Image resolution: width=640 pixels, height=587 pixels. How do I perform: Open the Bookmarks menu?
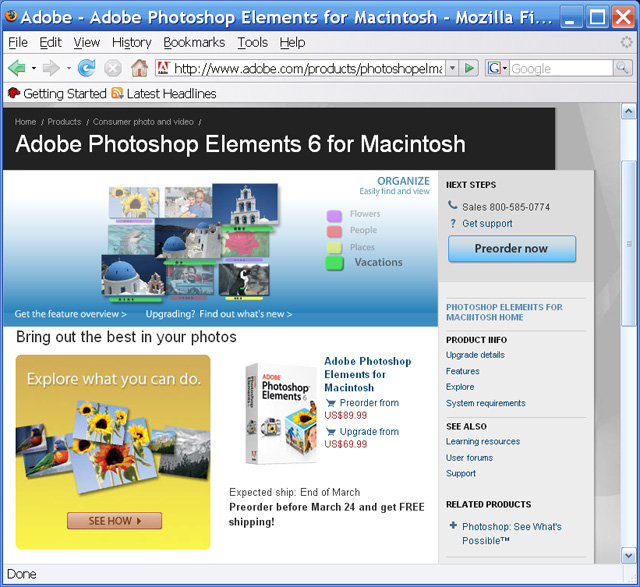click(194, 42)
